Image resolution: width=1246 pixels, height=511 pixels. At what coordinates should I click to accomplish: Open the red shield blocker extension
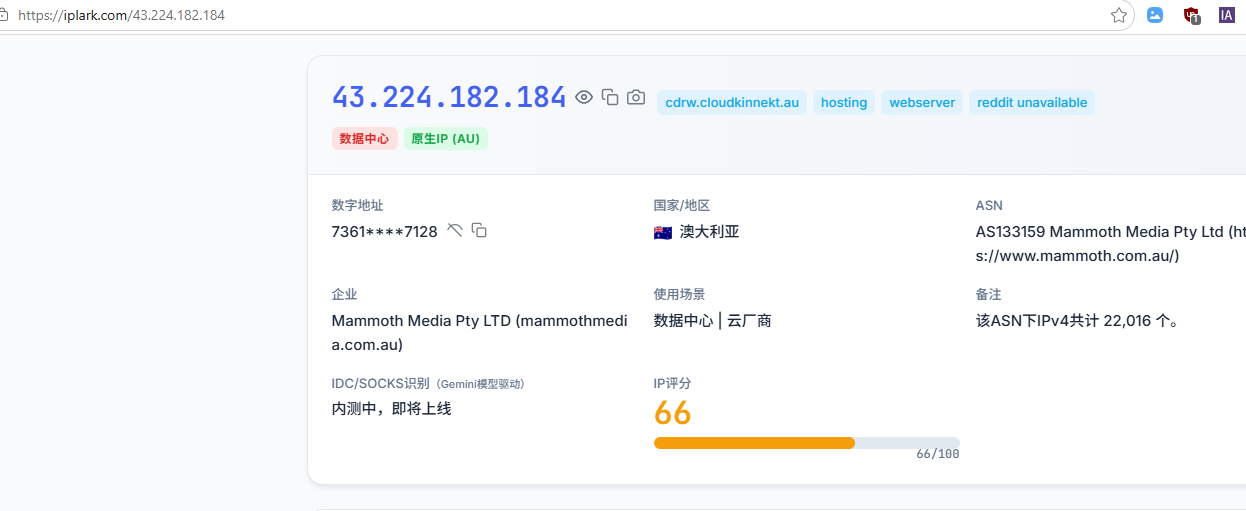pyautogui.click(x=1191, y=15)
